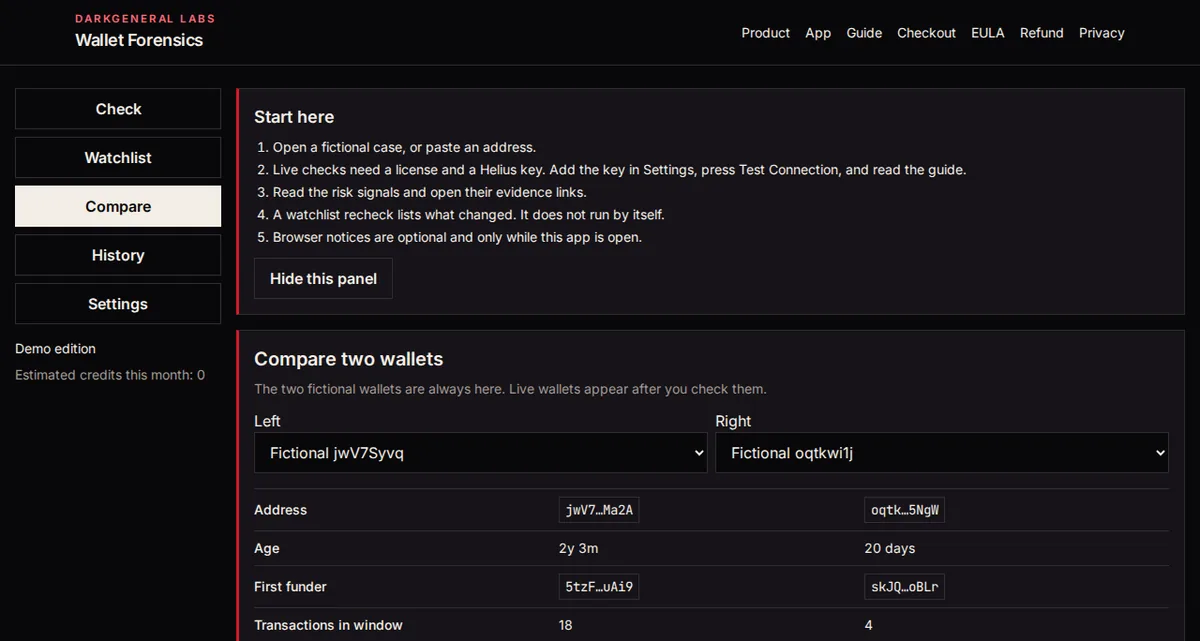
Task: Expand the Left wallet dropdown
Action: click(x=481, y=453)
